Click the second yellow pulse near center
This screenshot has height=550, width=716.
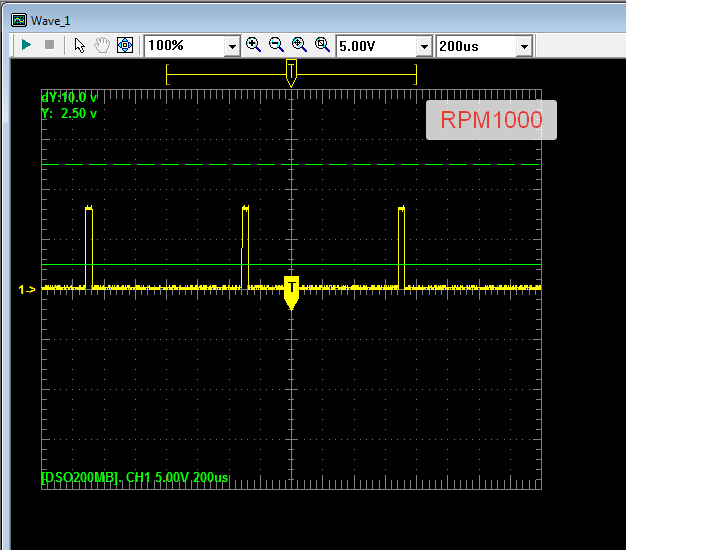[x=245, y=247]
